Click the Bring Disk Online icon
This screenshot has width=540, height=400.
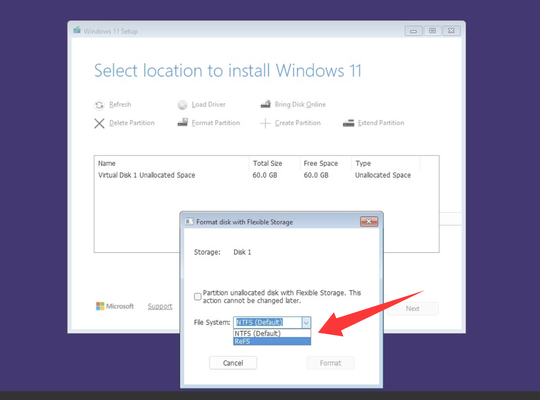(x=266, y=104)
